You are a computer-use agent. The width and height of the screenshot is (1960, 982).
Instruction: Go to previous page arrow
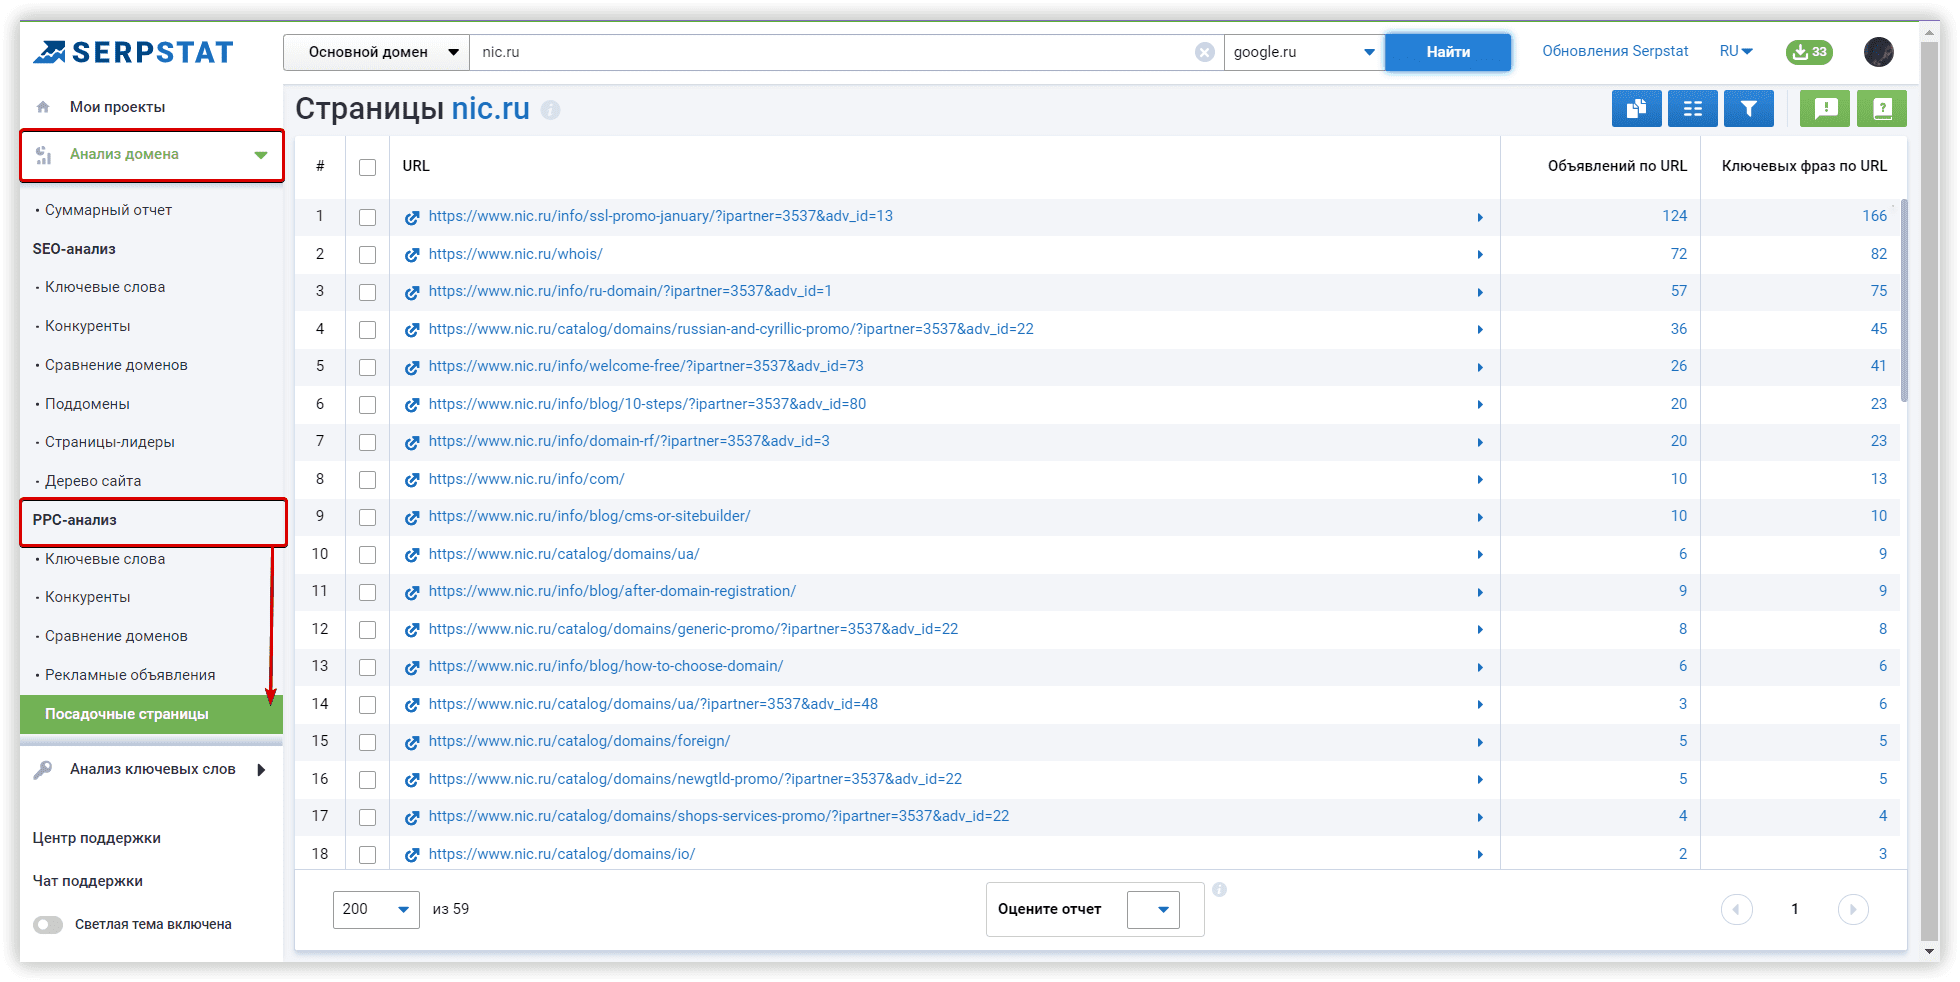click(1737, 909)
